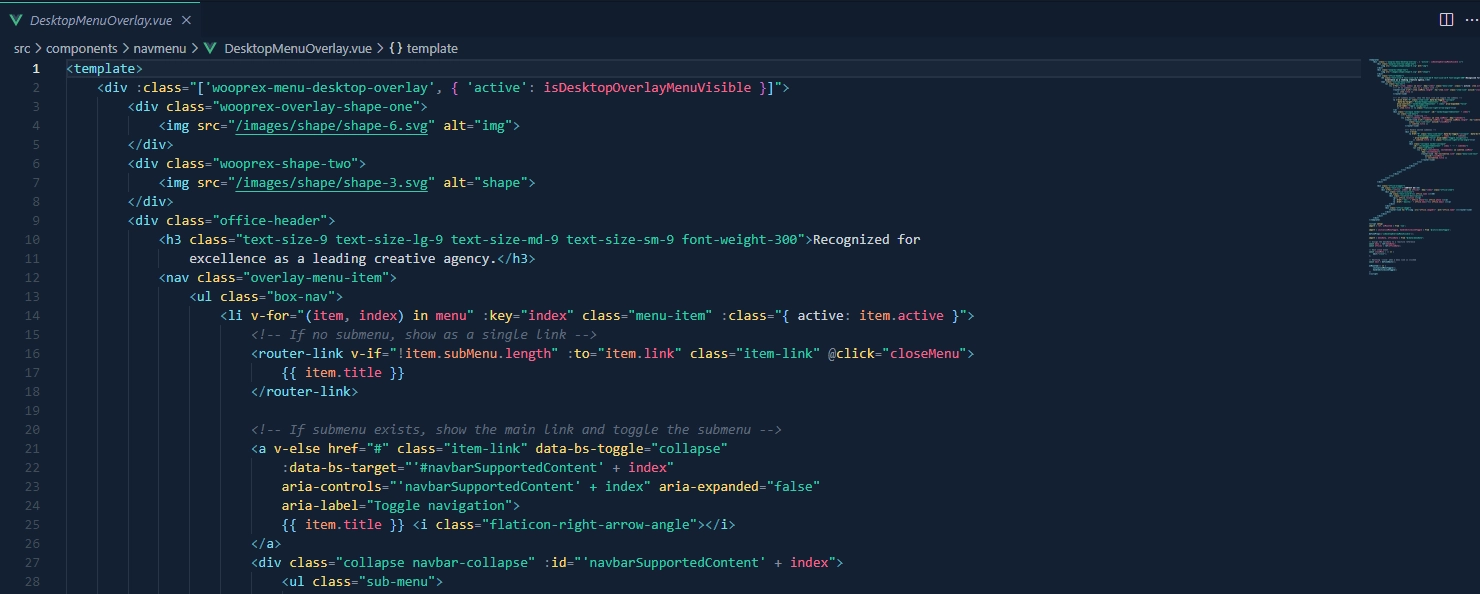The image size is (1480, 594).
Task: Click line number 14 in the gutter
Action: click(x=32, y=316)
